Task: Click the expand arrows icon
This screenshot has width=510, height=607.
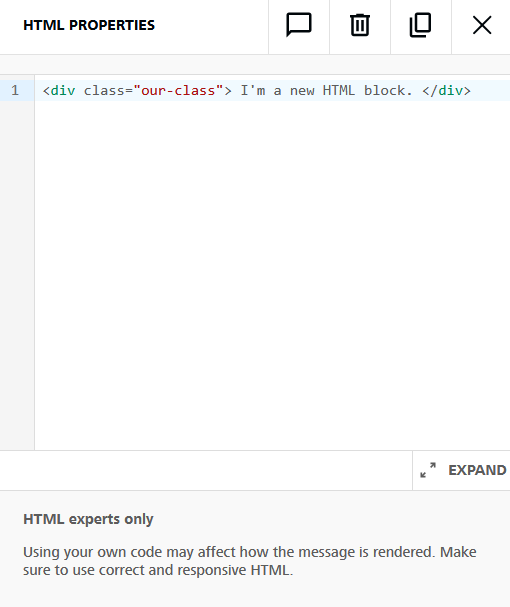Action: (x=428, y=470)
